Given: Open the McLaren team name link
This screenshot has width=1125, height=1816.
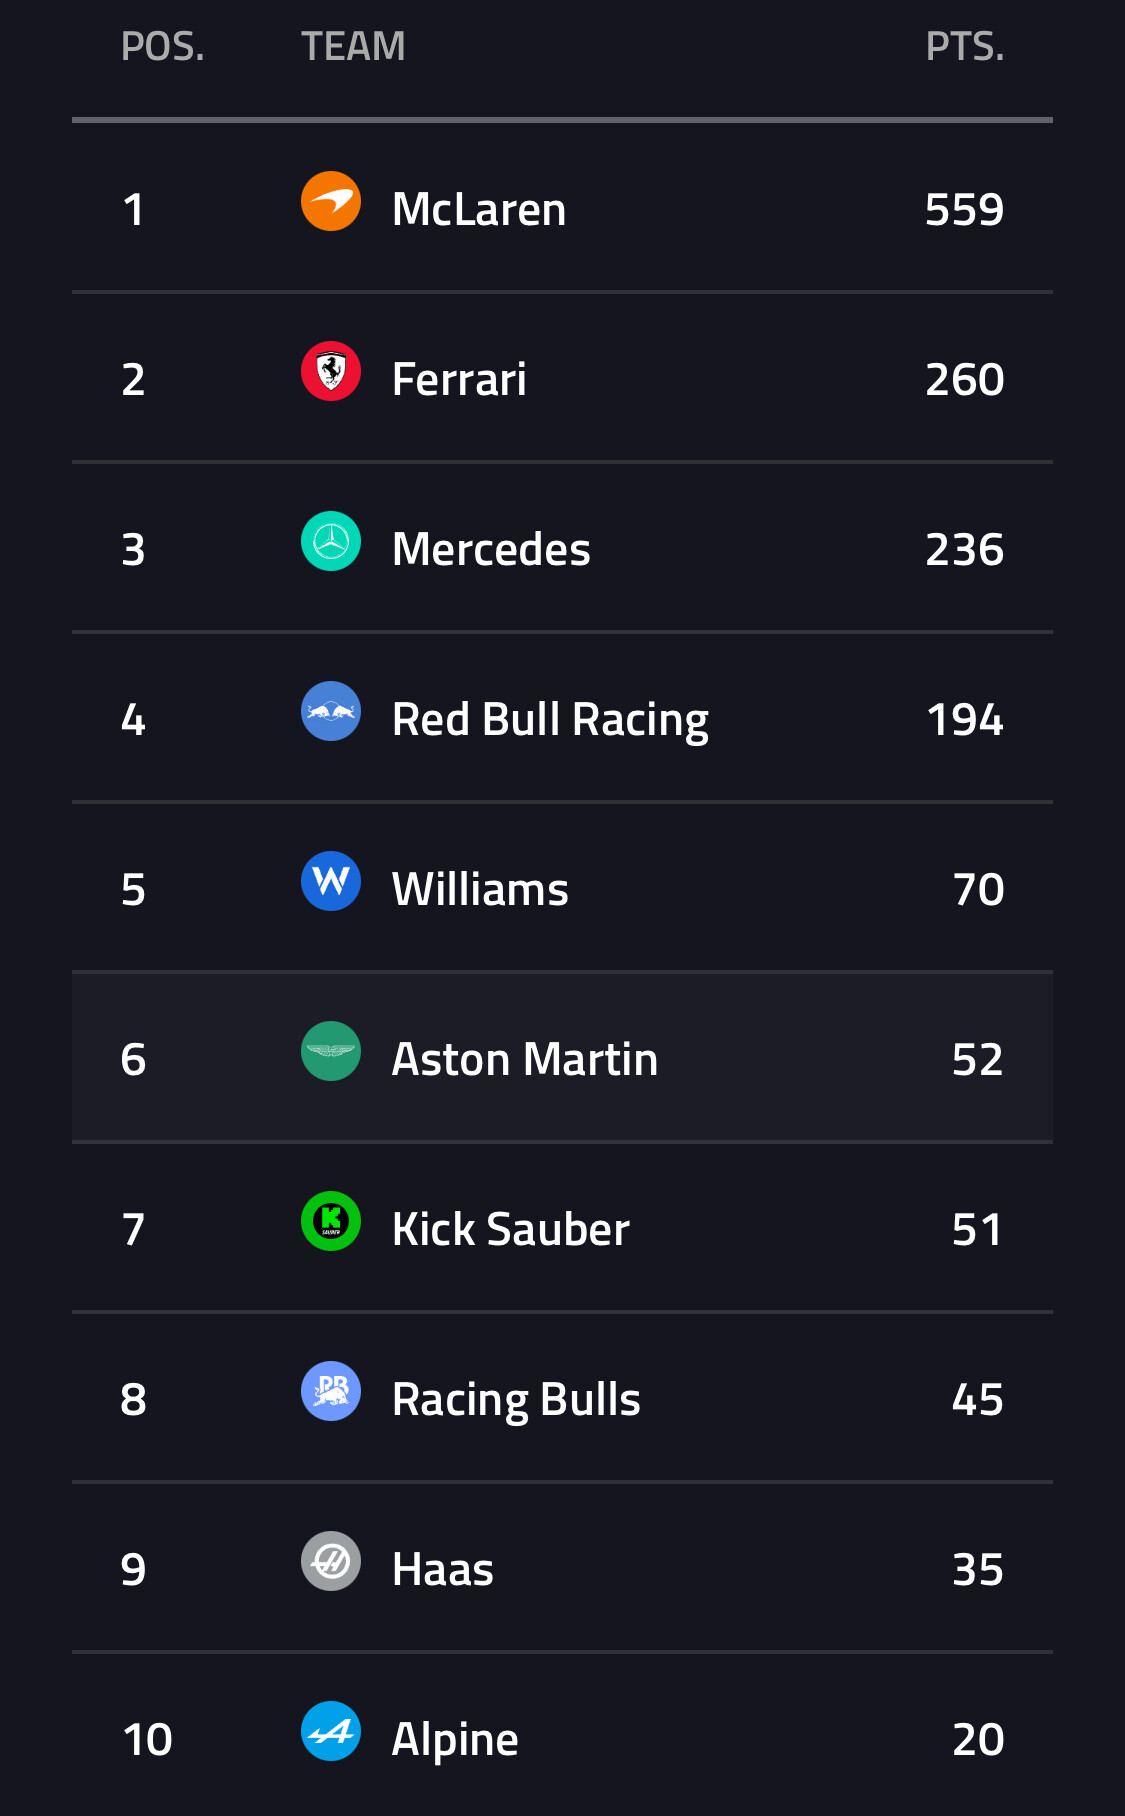Looking at the screenshot, I should tap(479, 209).
